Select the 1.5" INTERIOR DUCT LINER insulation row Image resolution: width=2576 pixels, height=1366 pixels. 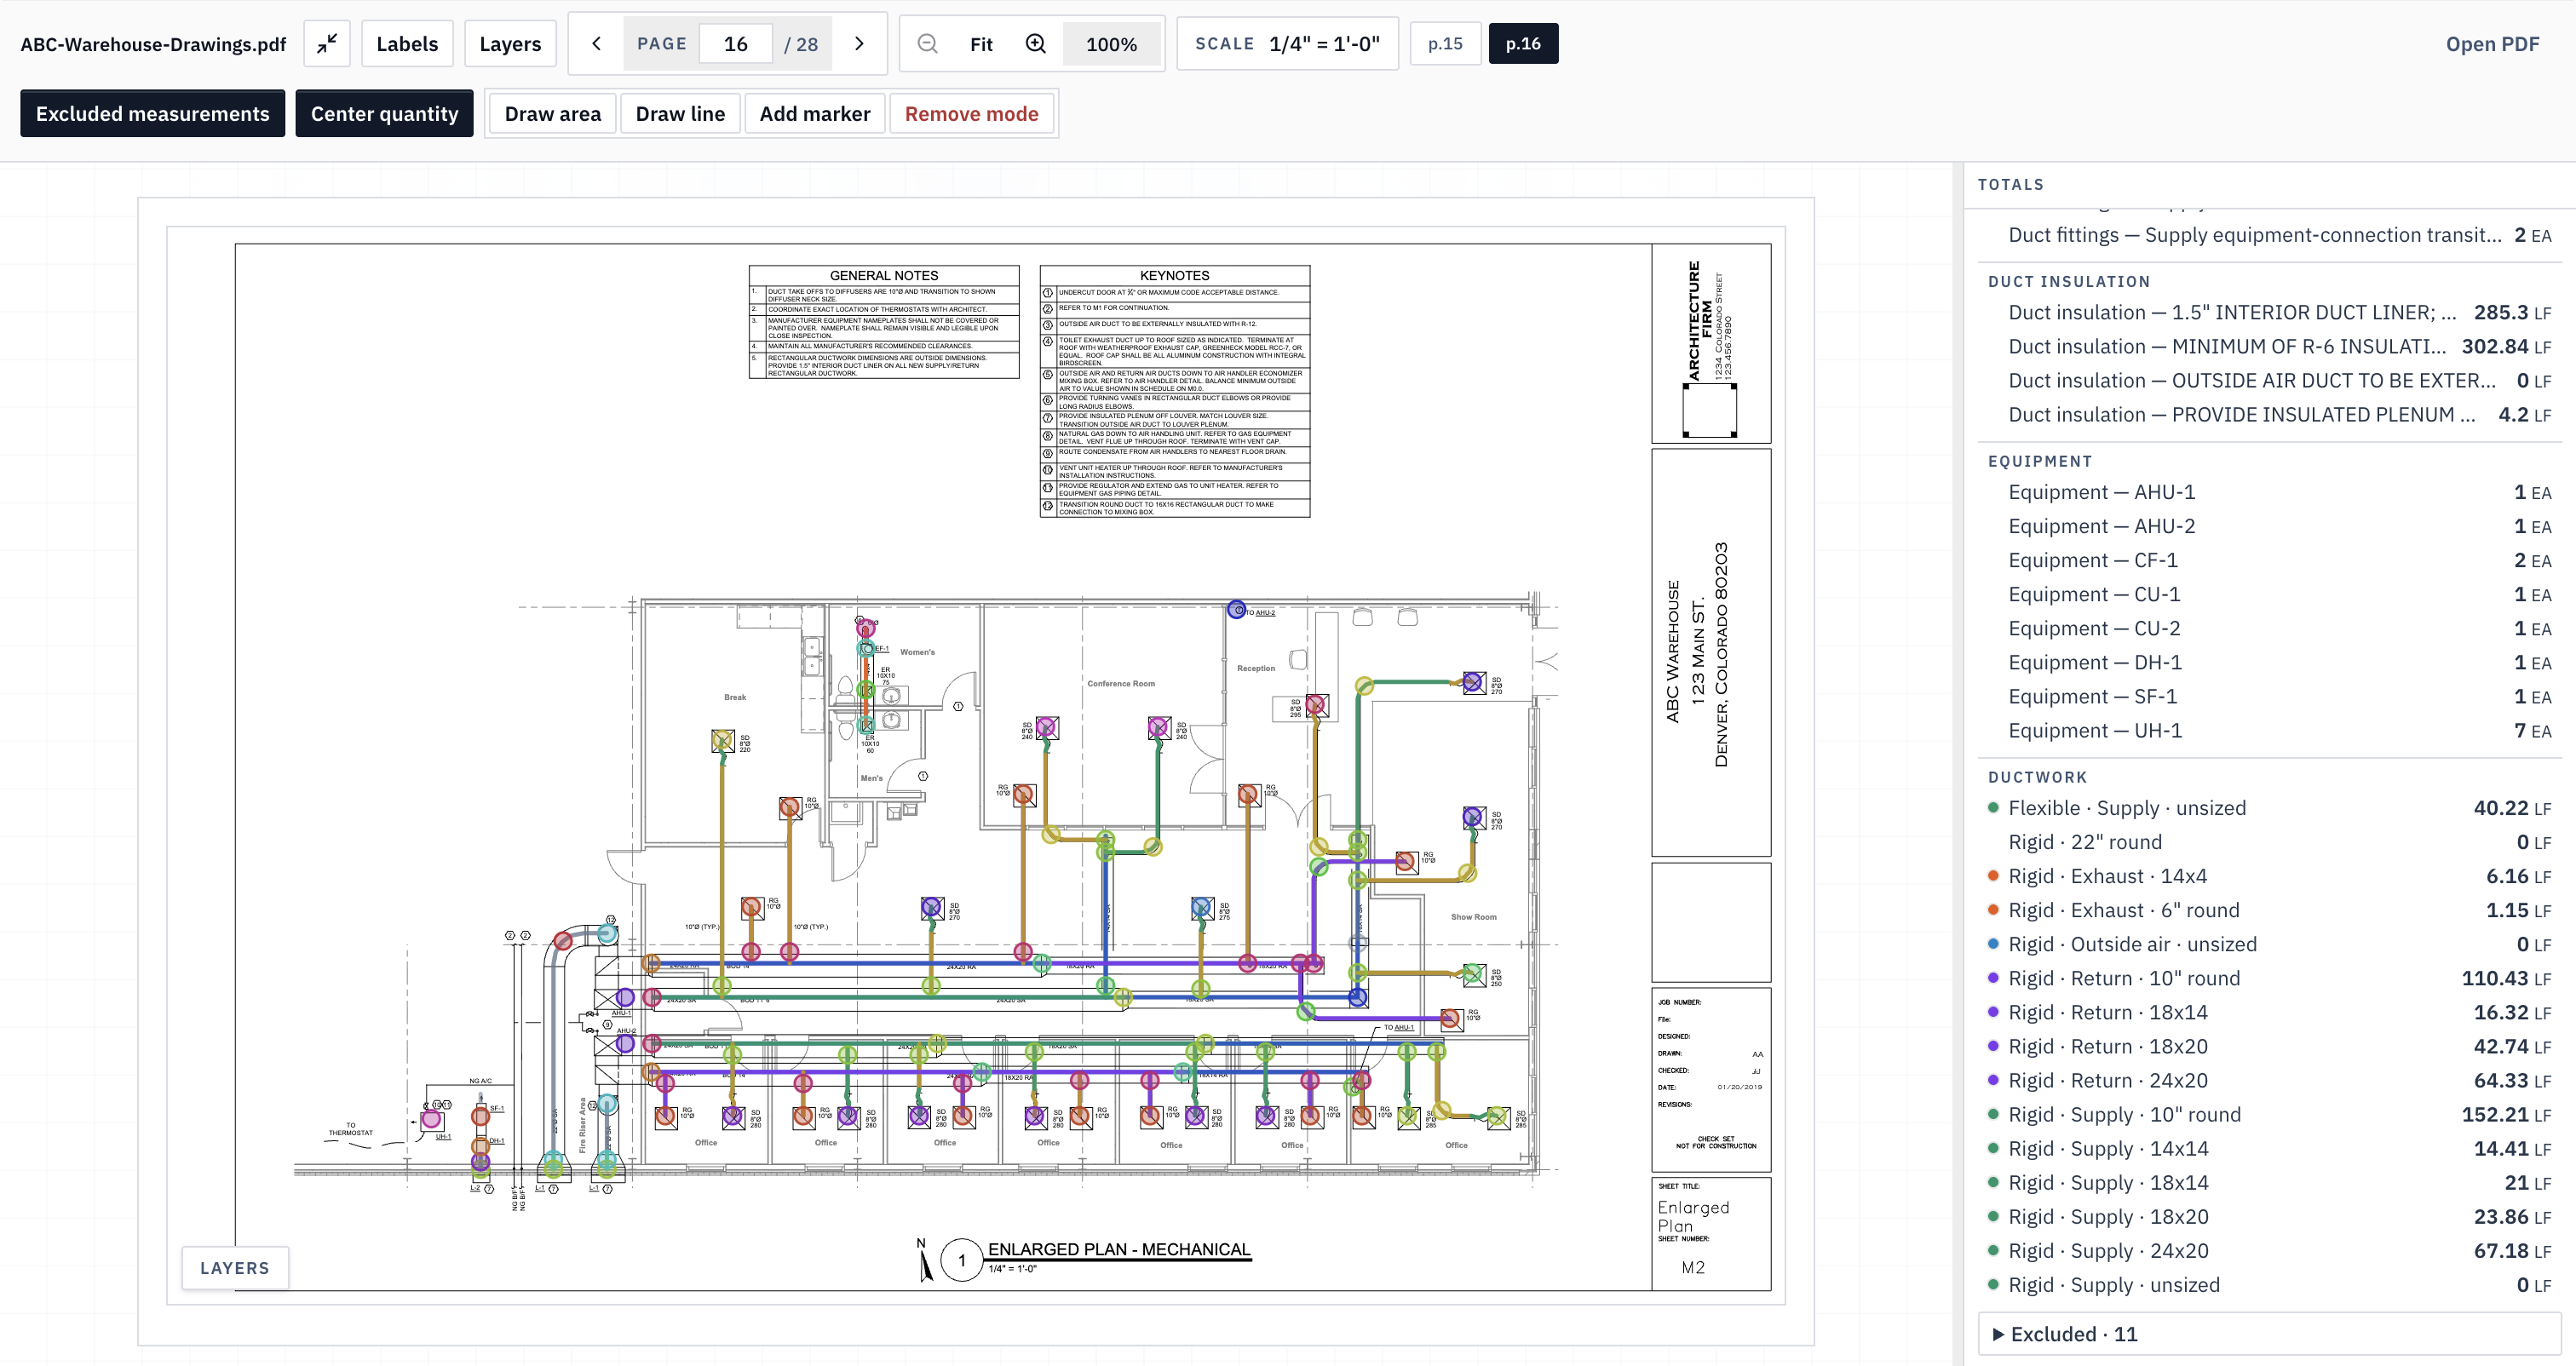click(2269, 313)
